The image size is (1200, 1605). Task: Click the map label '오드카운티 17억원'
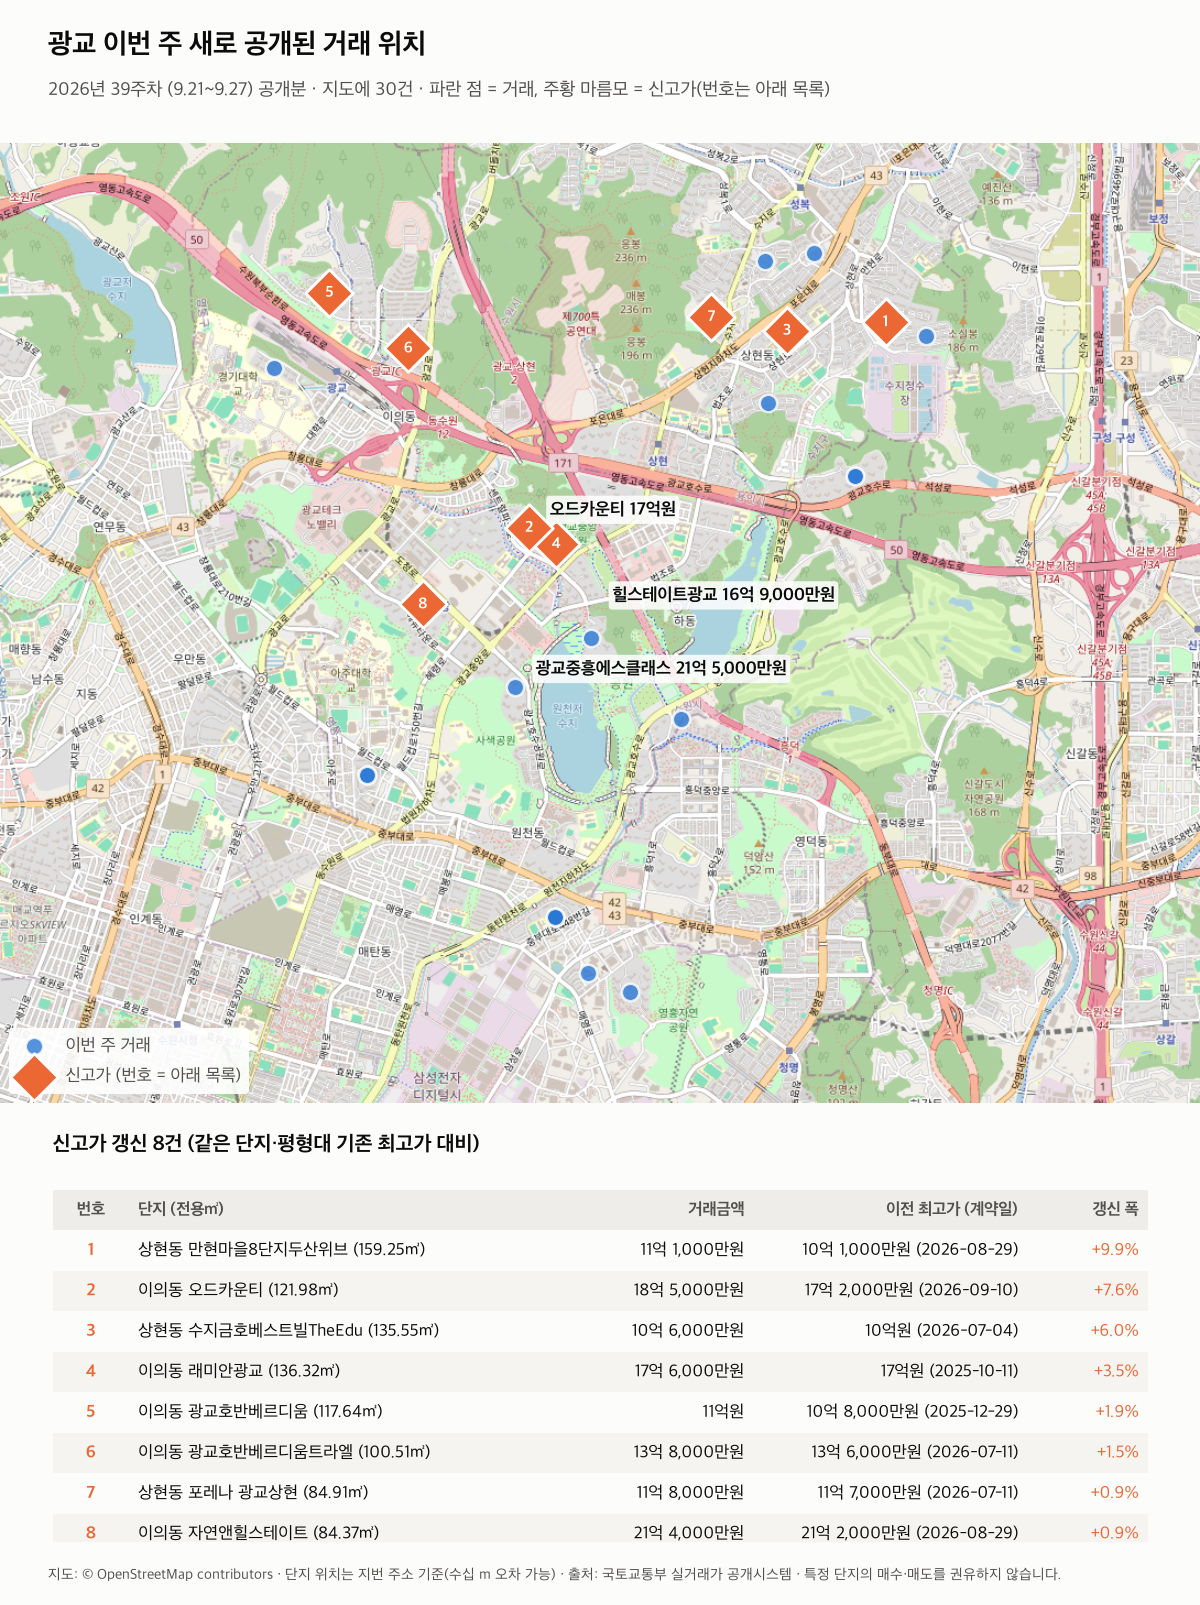pos(613,509)
